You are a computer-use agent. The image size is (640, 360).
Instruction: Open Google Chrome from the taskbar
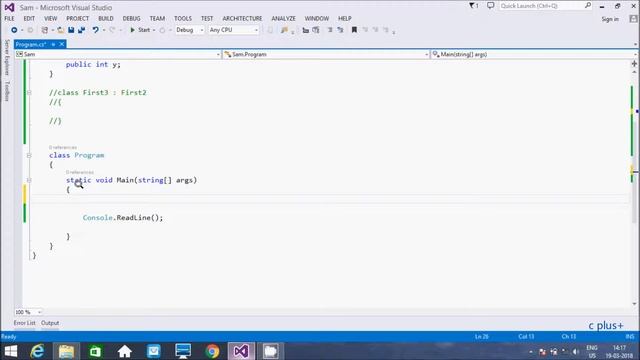[212, 351]
